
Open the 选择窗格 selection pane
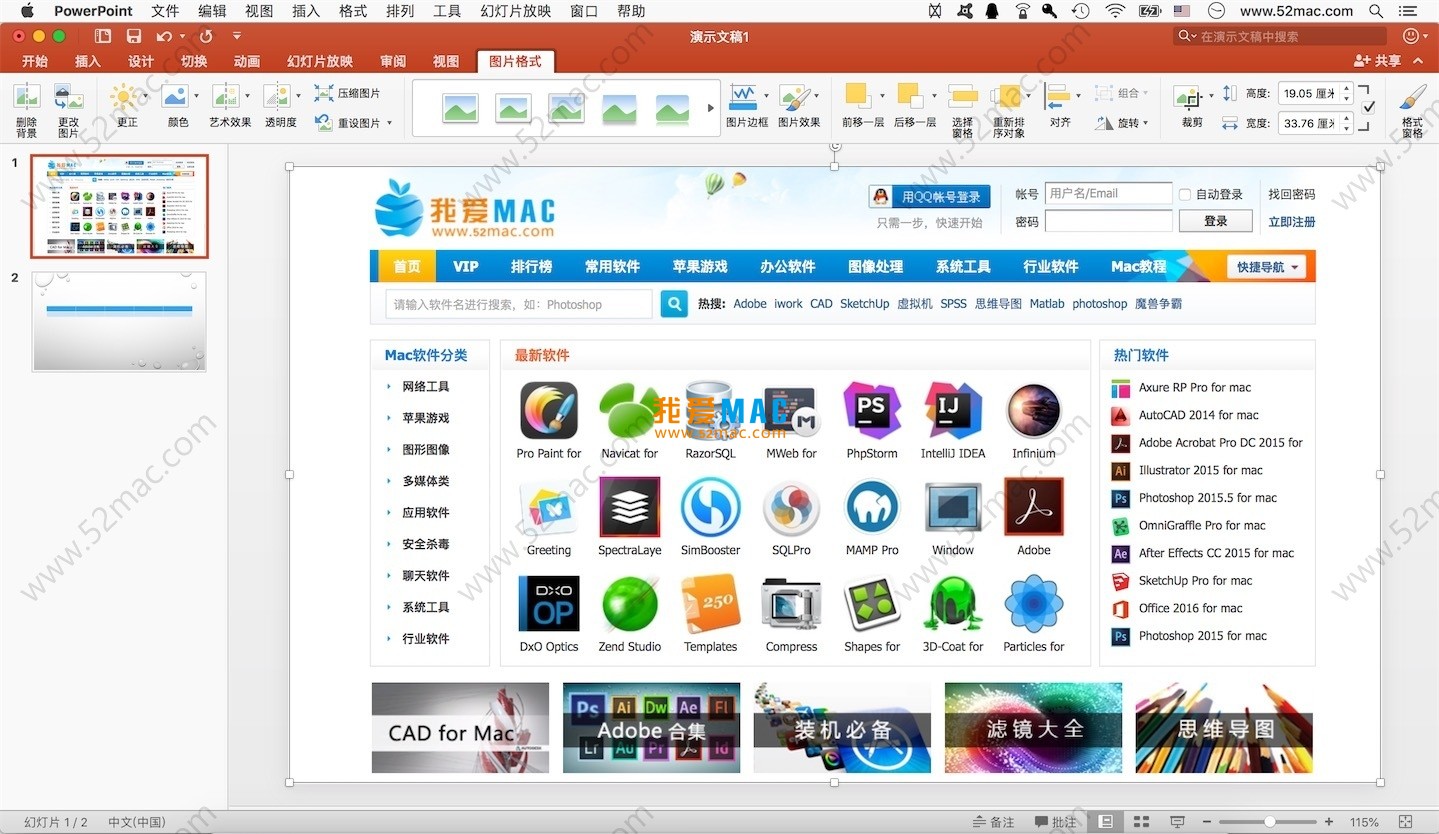click(963, 98)
